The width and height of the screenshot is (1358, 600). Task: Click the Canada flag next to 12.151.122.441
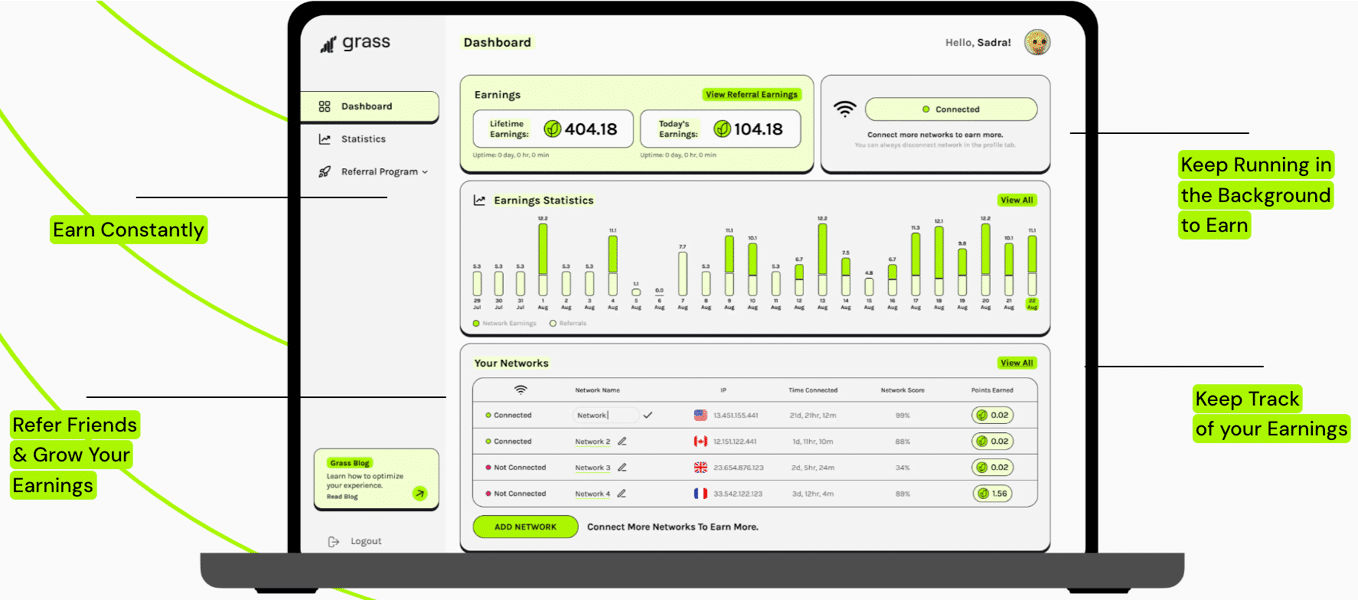click(700, 441)
